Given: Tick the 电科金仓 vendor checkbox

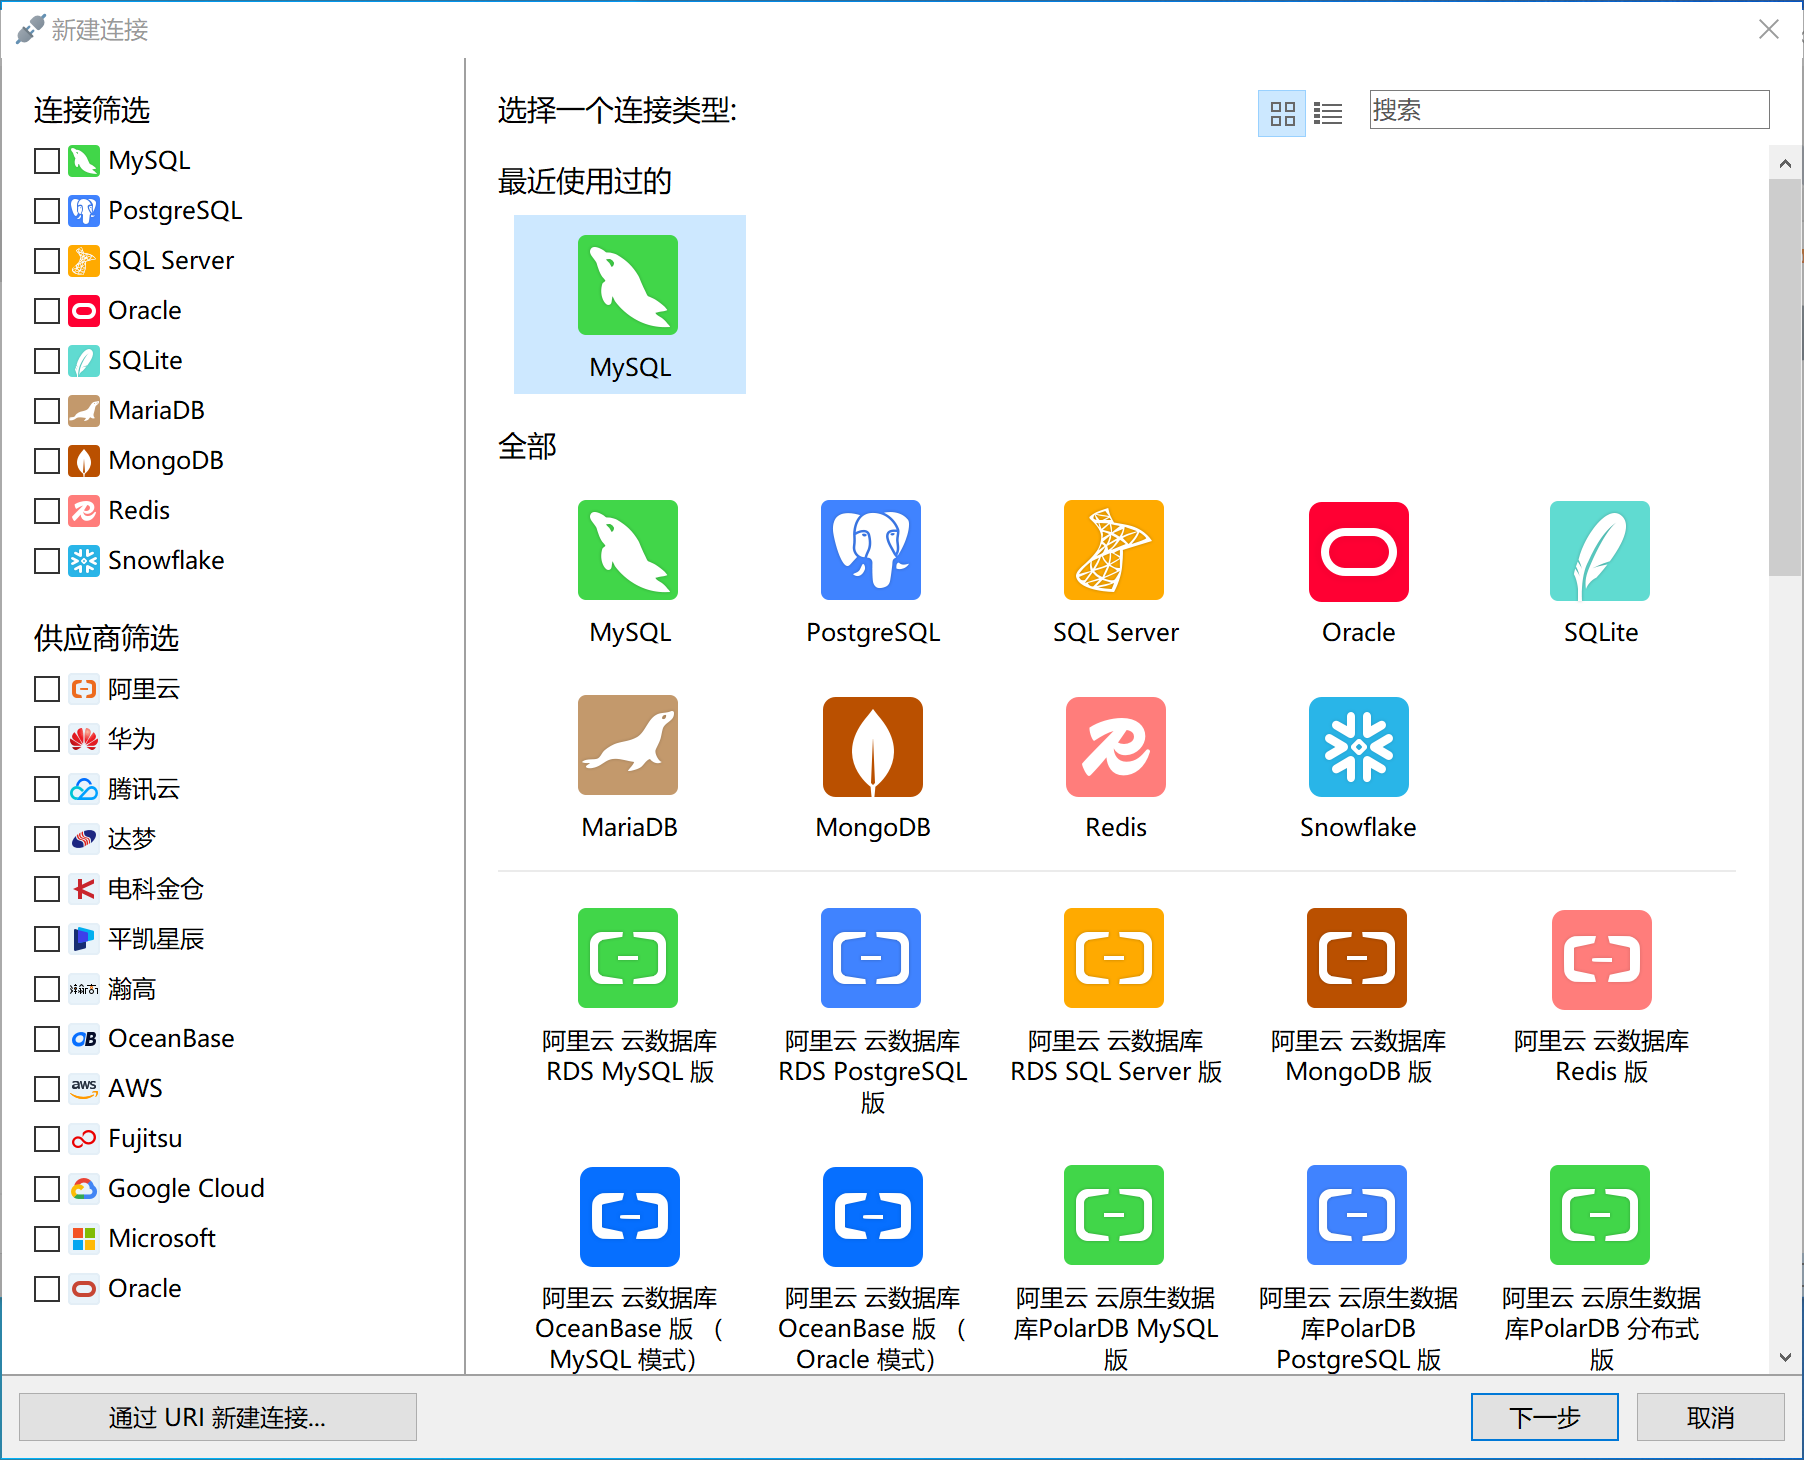Looking at the screenshot, I should click(x=47, y=889).
